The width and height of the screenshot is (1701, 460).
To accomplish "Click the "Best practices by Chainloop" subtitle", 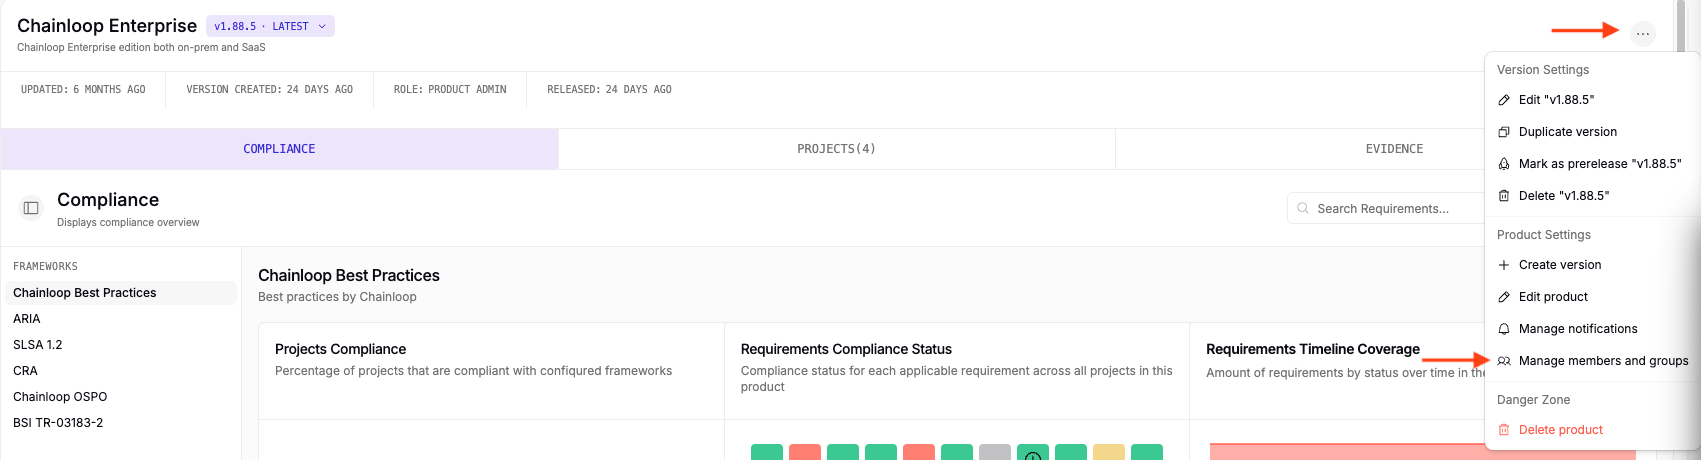I will coord(337,297).
